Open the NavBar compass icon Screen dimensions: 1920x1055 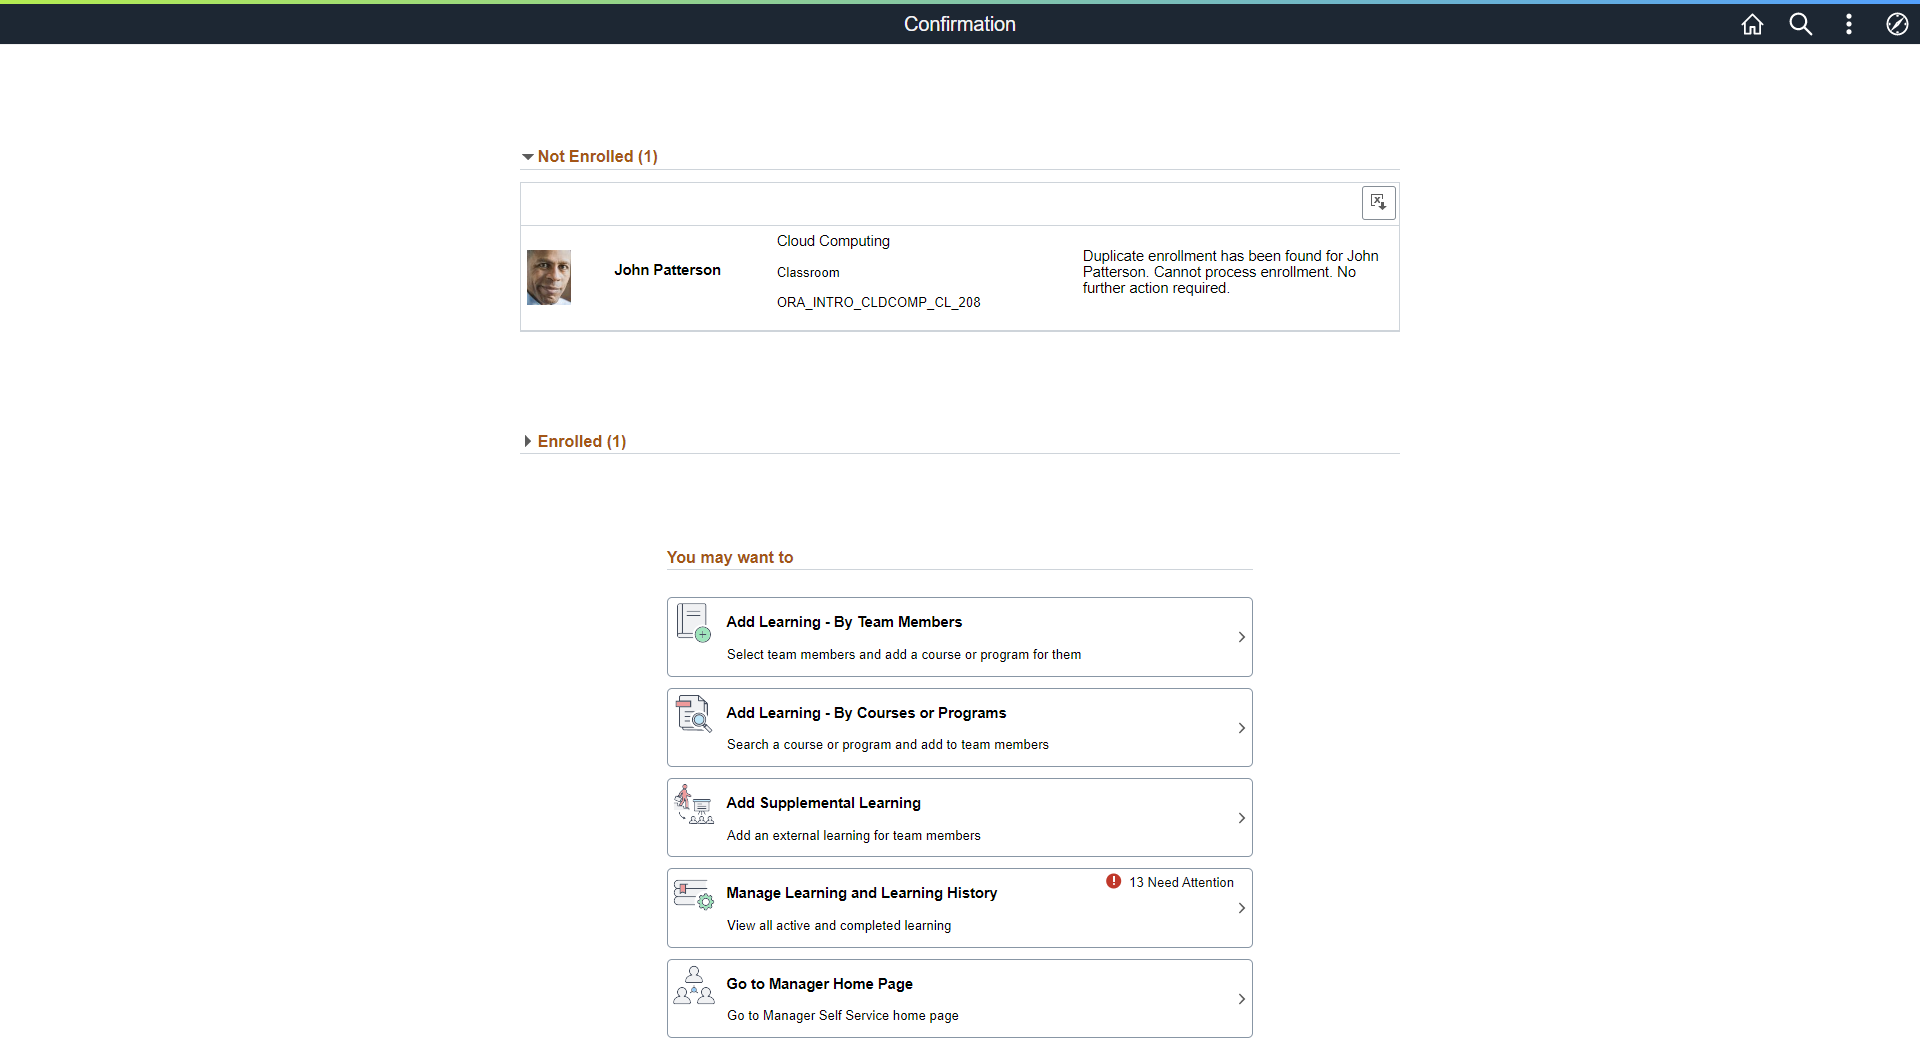1897,24
